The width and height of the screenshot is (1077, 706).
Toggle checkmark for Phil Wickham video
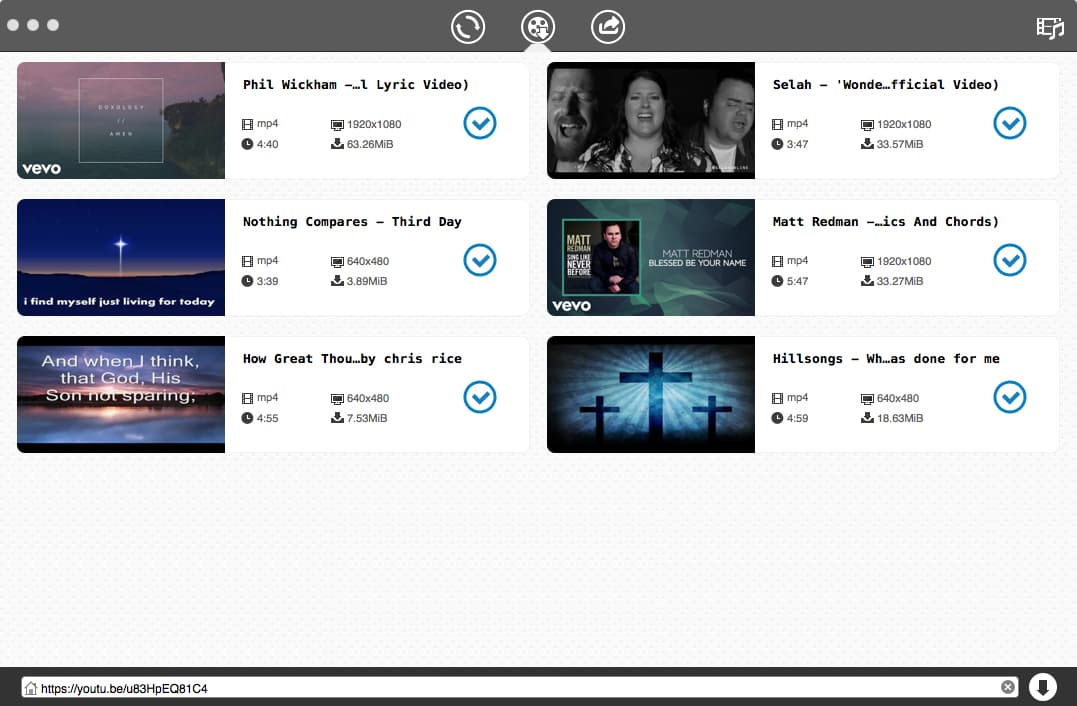pos(479,123)
